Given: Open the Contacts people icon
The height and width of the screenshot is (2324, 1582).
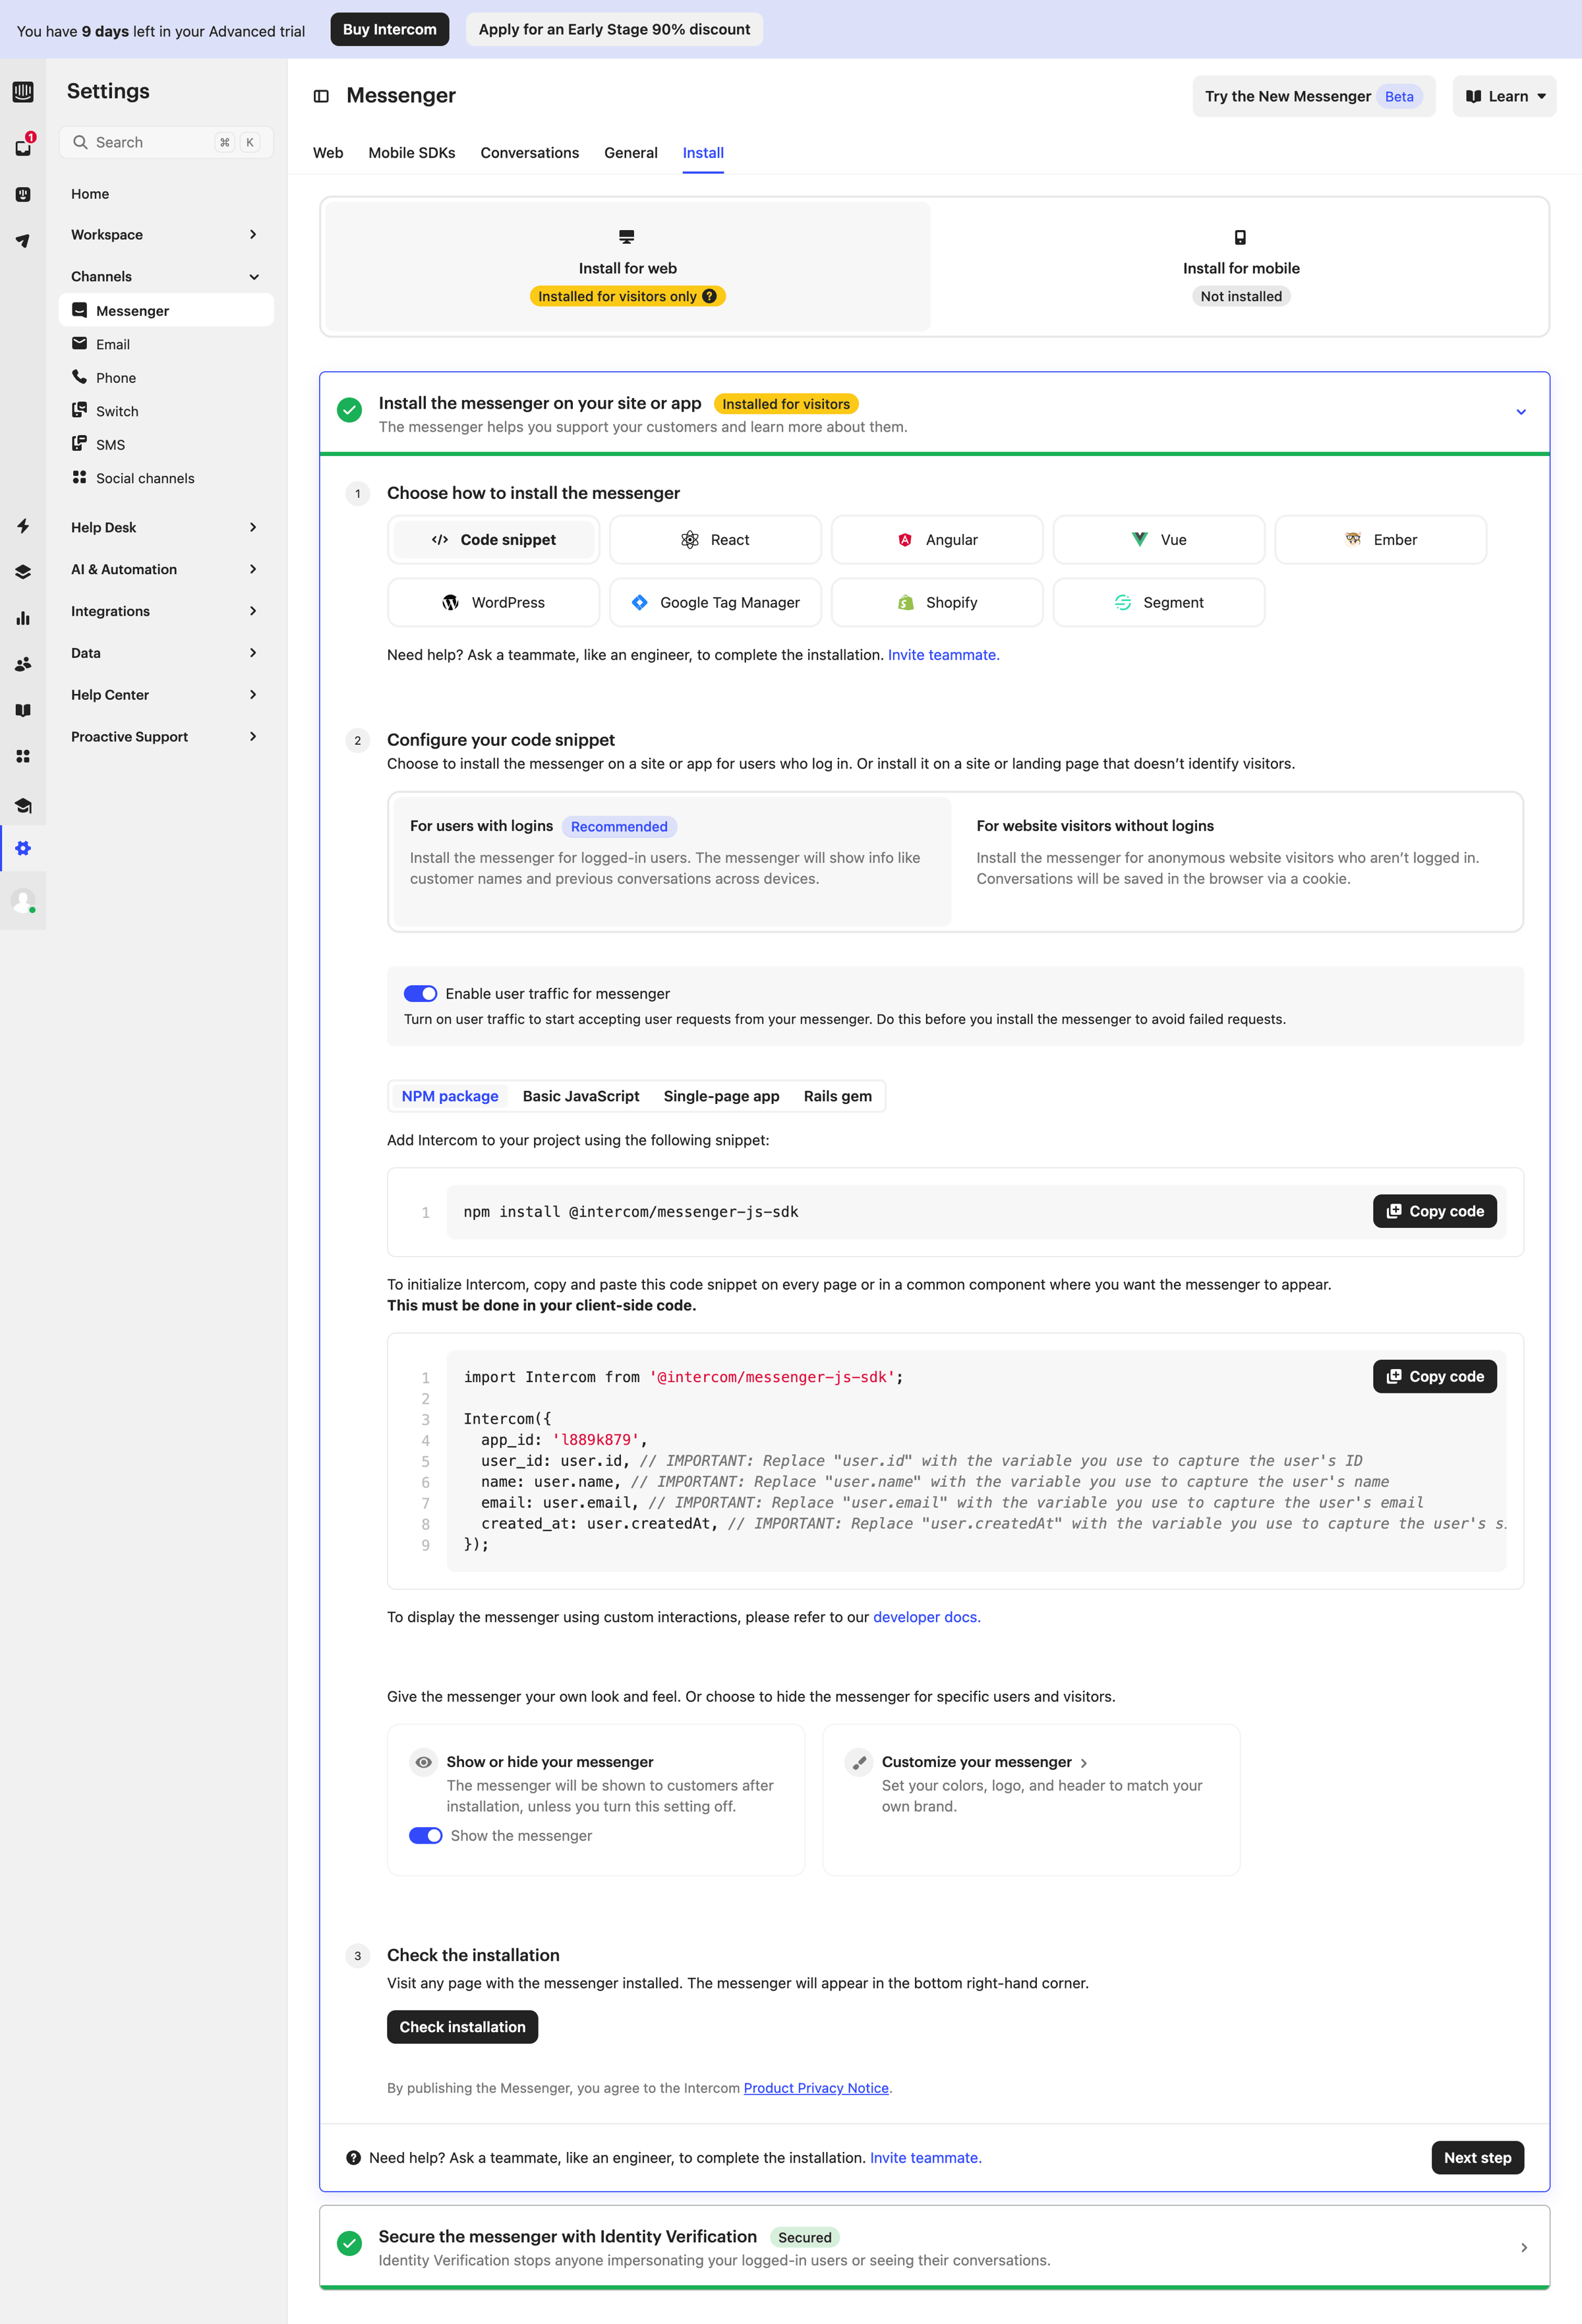Looking at the screenshot, I should click(23, 664).
